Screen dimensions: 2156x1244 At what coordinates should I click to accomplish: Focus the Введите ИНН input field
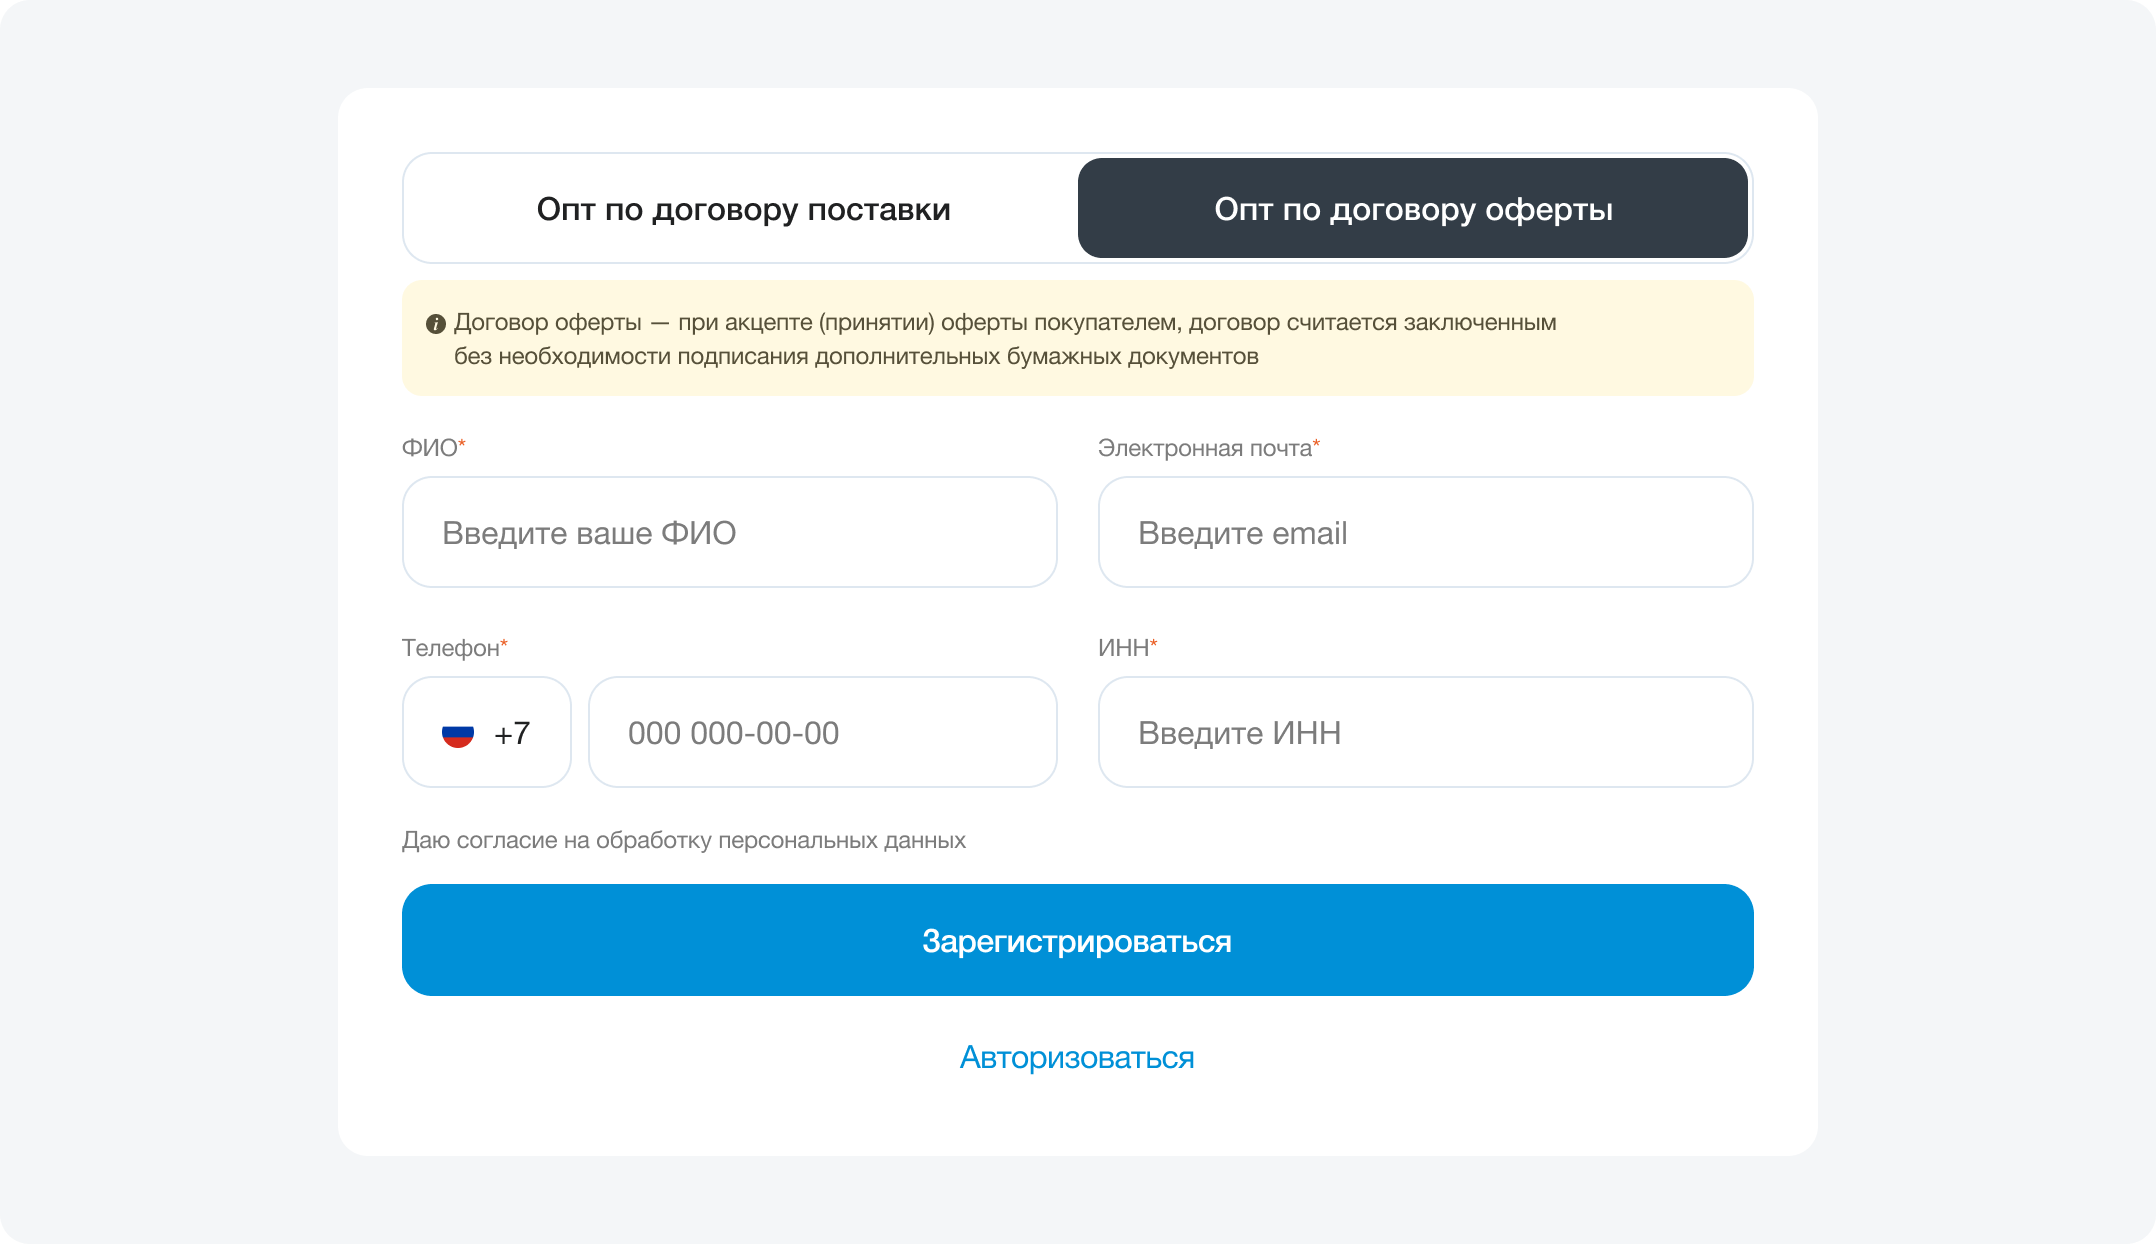pyautogui.click(x=1425, y=732)
